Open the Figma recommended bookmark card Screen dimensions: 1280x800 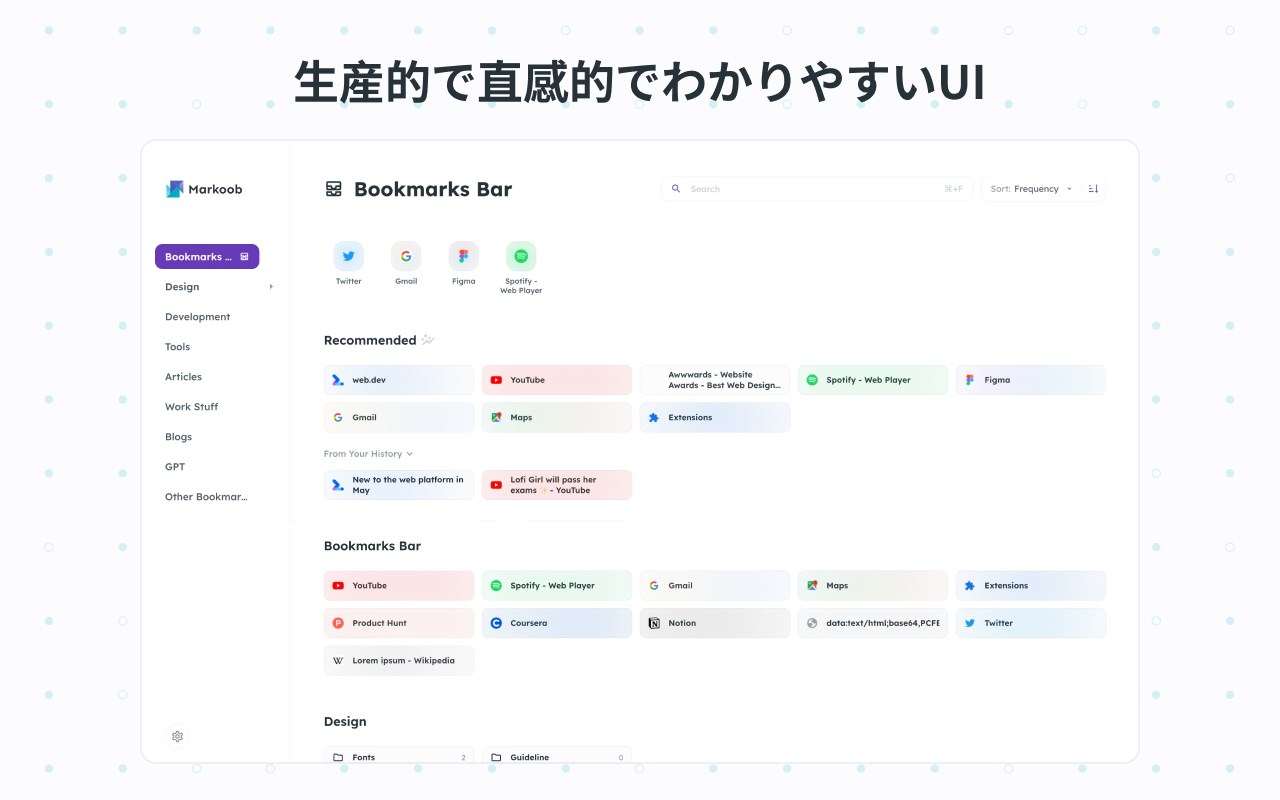[x=1031, y=380]
